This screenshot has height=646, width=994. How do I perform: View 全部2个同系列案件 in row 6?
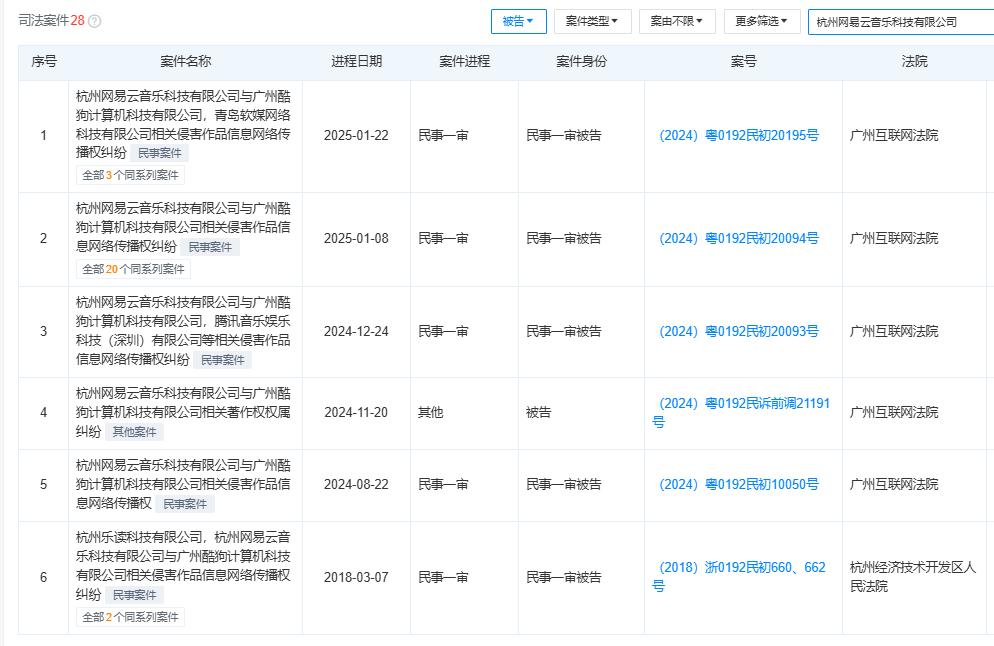point(130,617)
